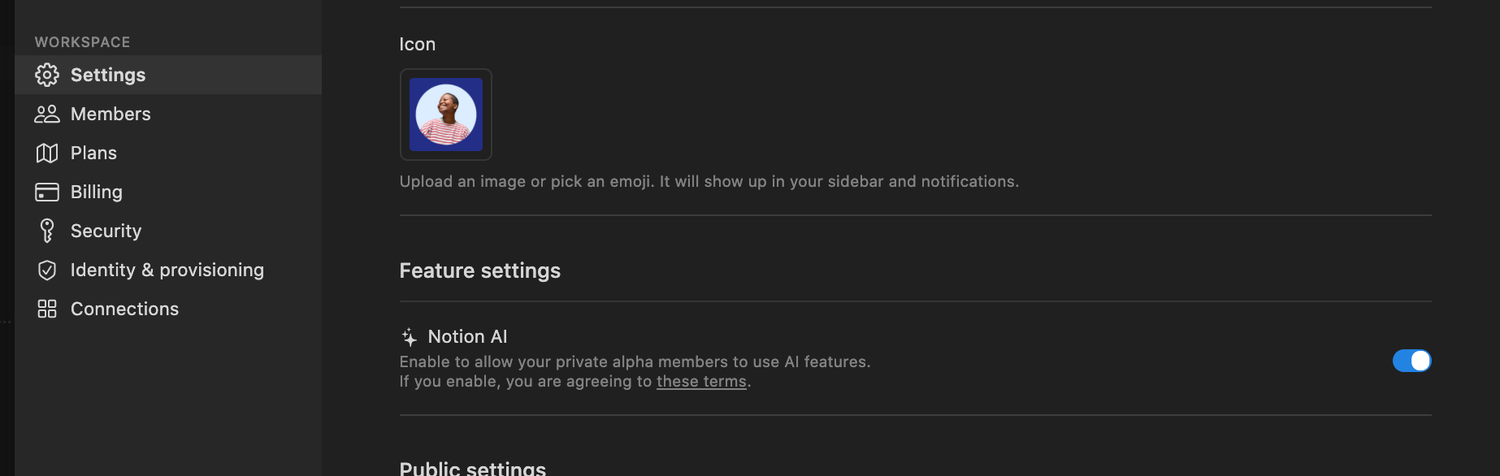The height and width of the screenshot is (476, 1500).
Task: Open the "these terms" link
Action: tap(701, 381)
